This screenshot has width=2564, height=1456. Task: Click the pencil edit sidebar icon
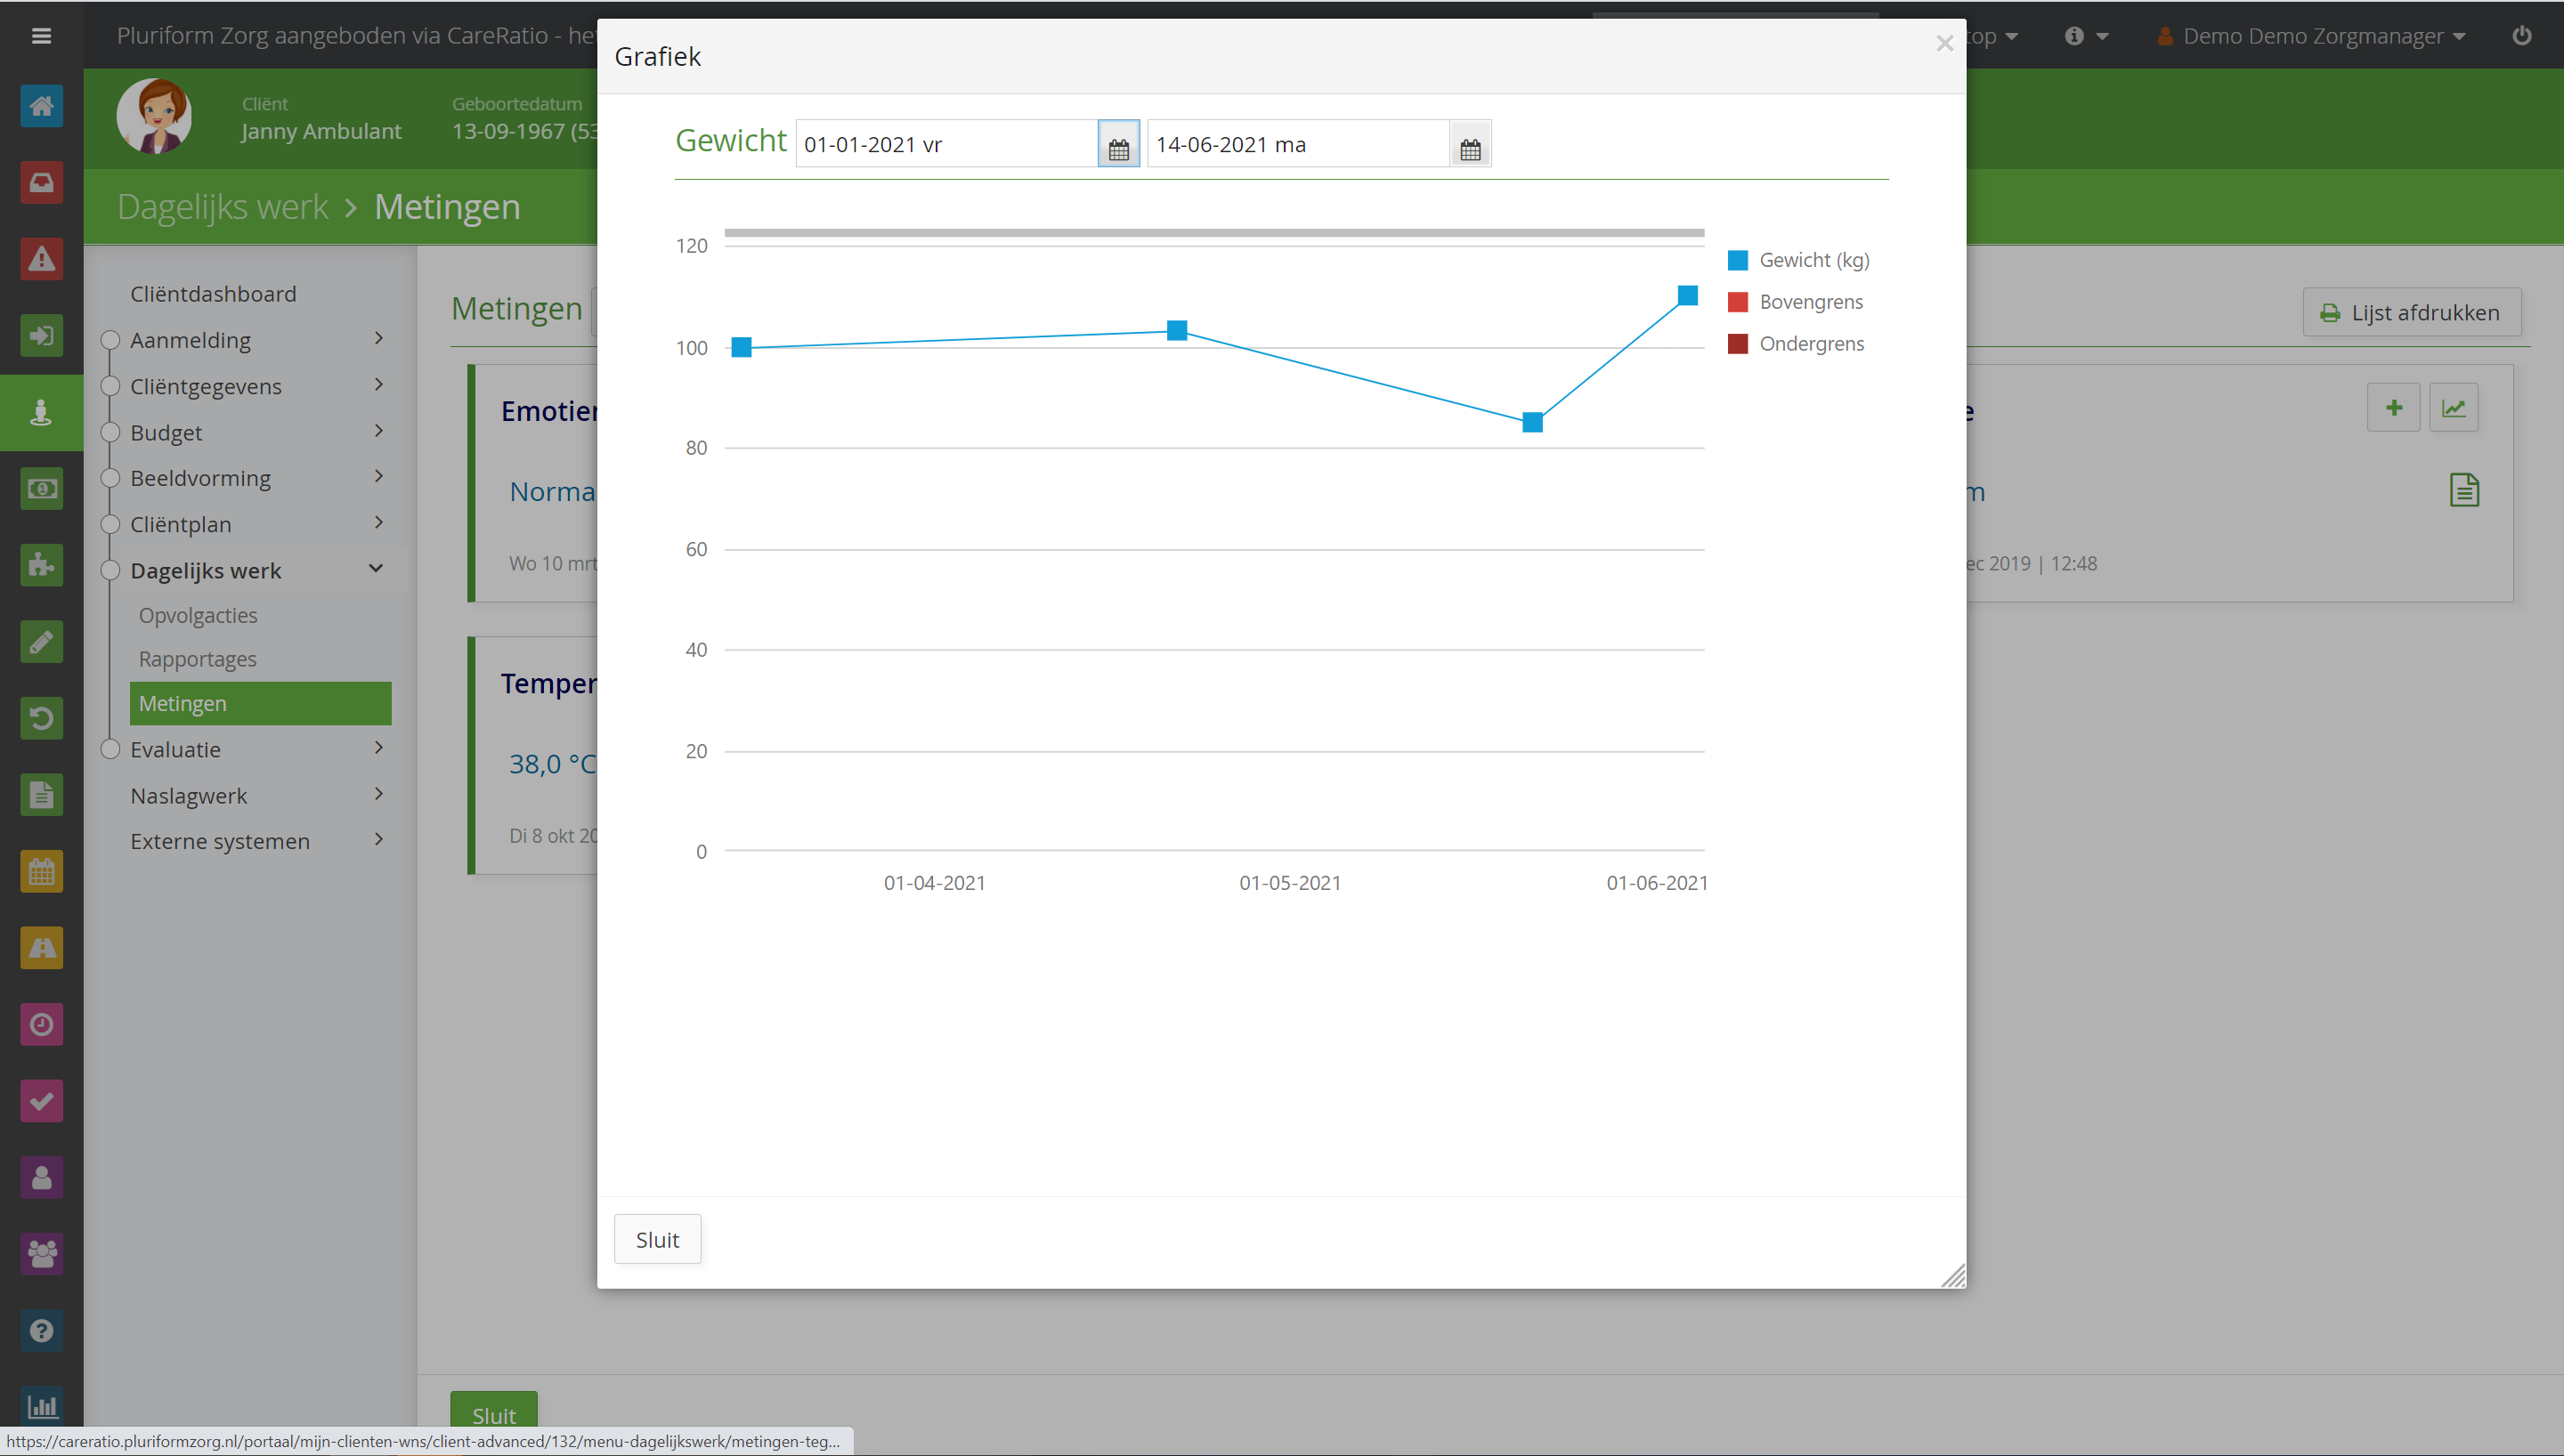tap(41, 642)
